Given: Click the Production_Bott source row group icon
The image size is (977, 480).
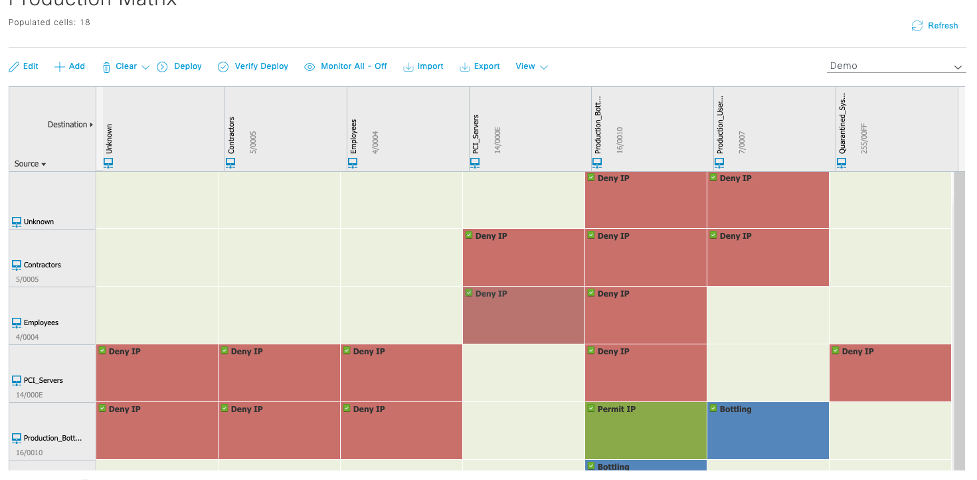Looking at the screenshot, I should tap(17, 438).
